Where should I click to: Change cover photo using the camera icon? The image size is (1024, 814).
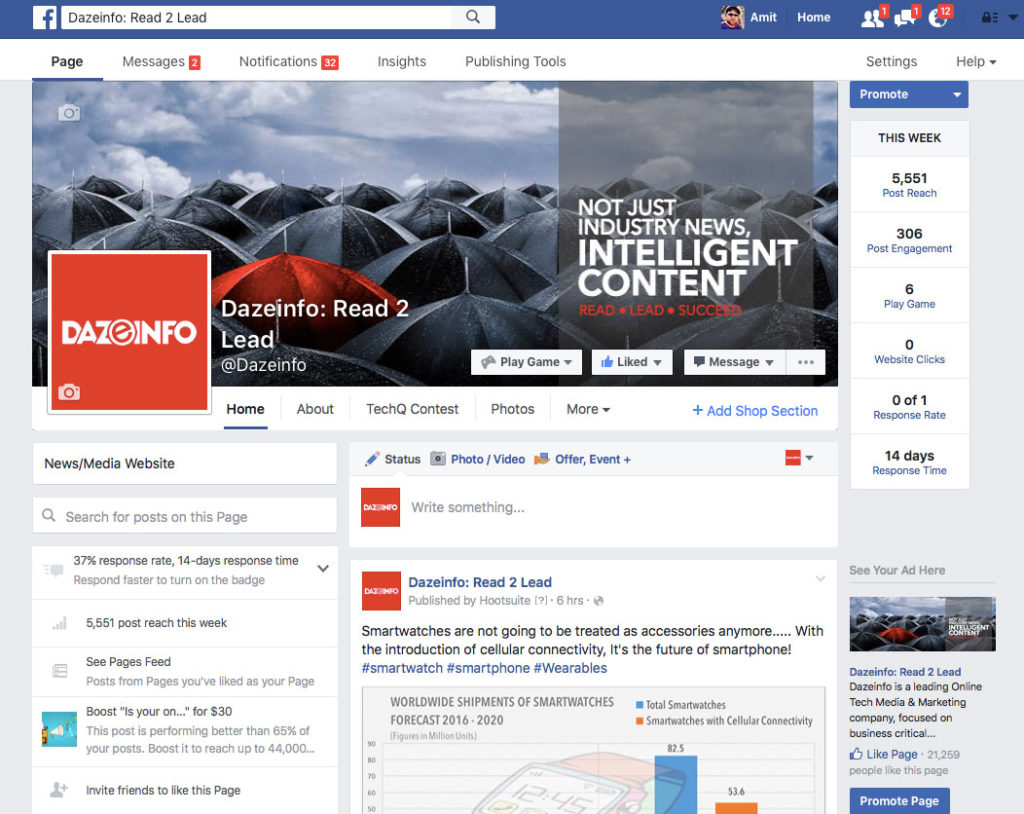[x=68, y=113]
